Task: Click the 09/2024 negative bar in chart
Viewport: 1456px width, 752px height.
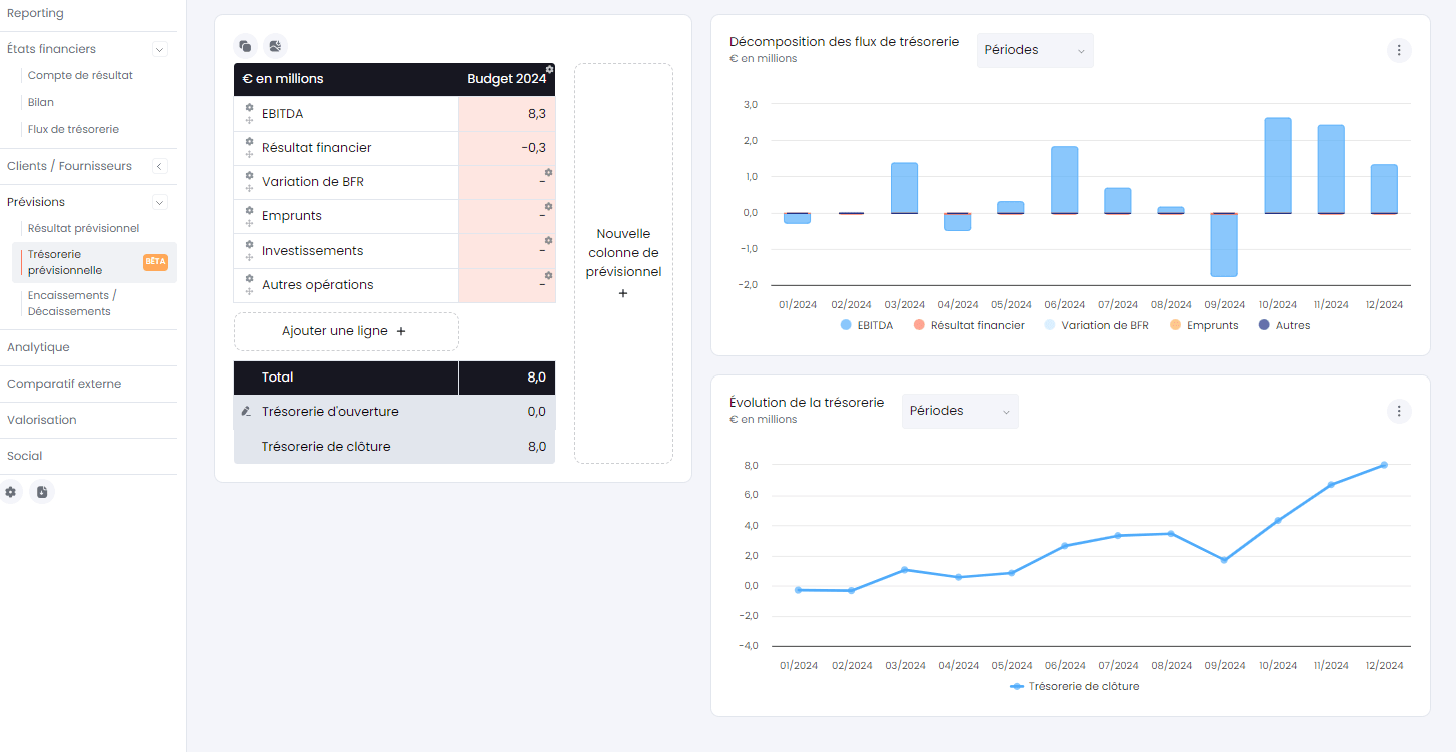Action: (1224, 245)
